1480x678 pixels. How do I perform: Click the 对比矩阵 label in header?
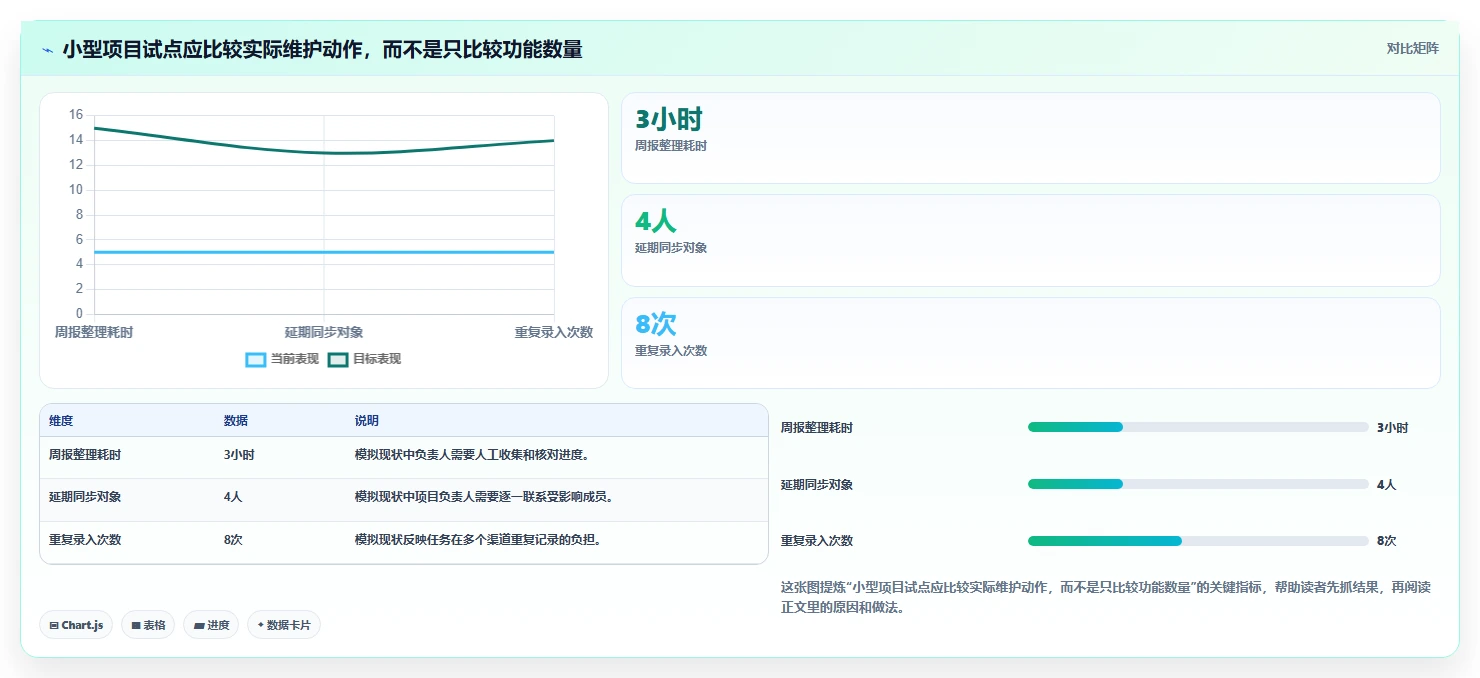tap(1413, 48)
